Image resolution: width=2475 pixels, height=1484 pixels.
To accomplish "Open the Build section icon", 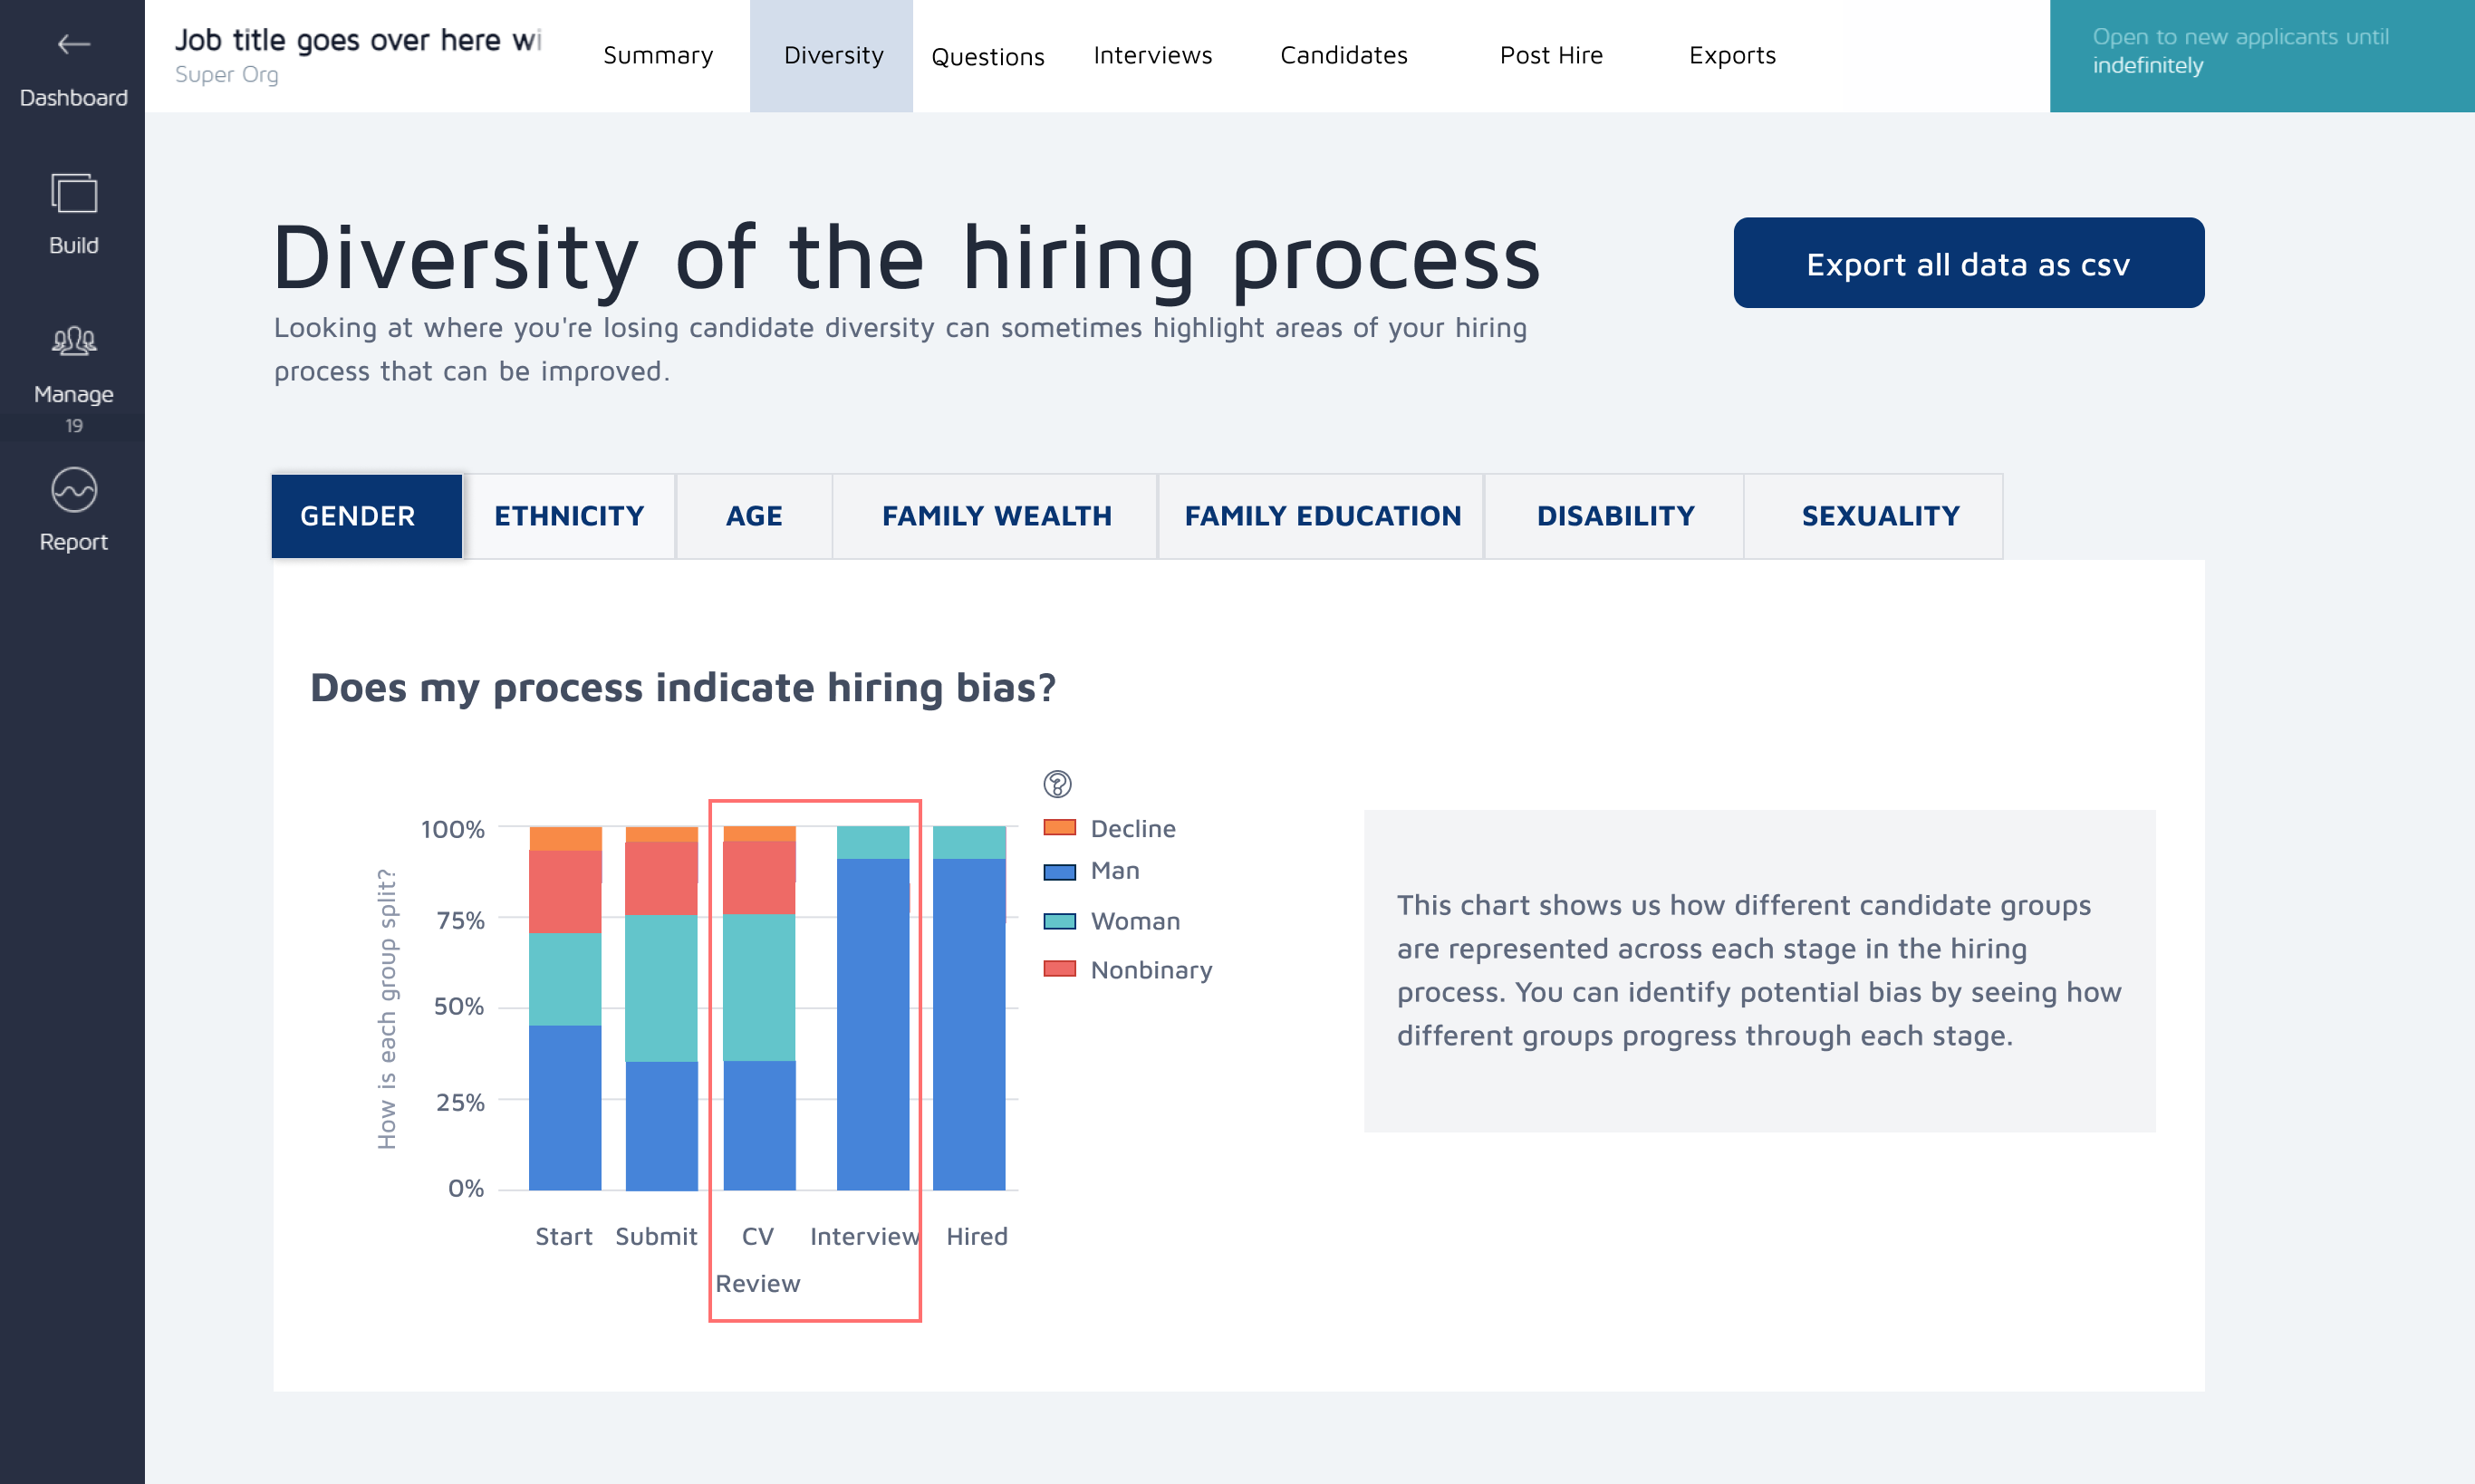I will (73, 193).
